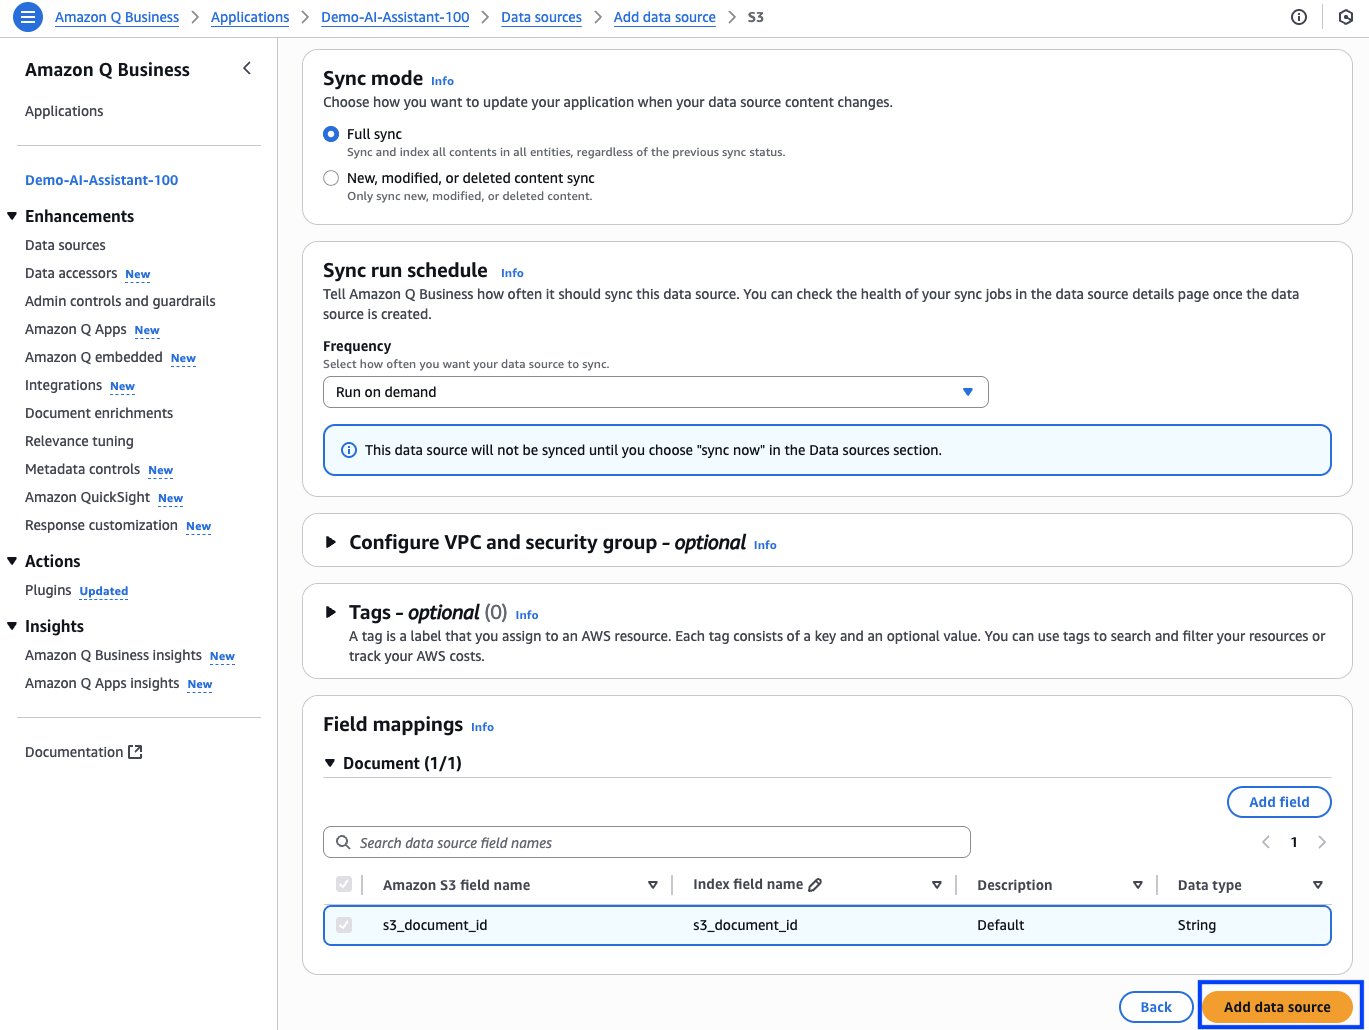Go to Add data source breadcrumb
The width and height of the screenshot is (1369, 1030).
click(x=665, y=17)
